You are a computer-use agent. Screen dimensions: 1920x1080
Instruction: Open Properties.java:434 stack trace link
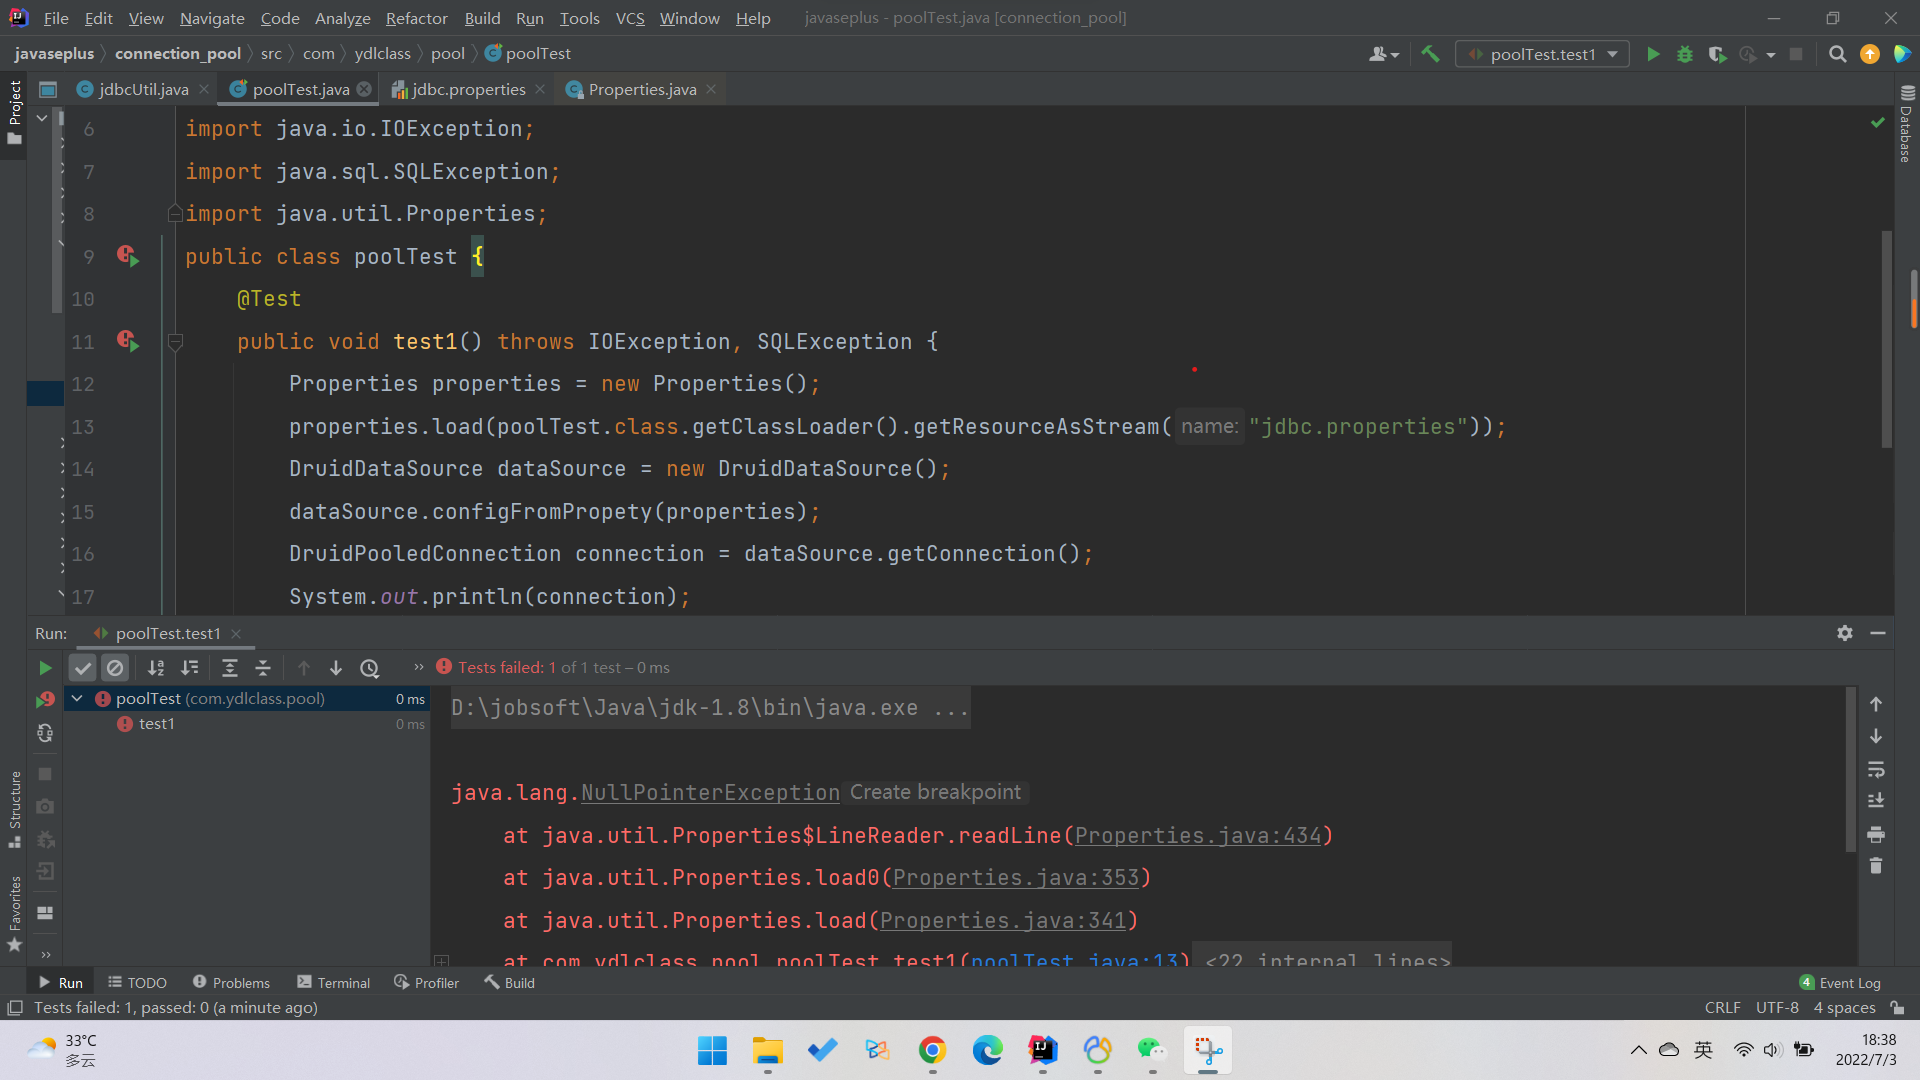point(1198,835)
